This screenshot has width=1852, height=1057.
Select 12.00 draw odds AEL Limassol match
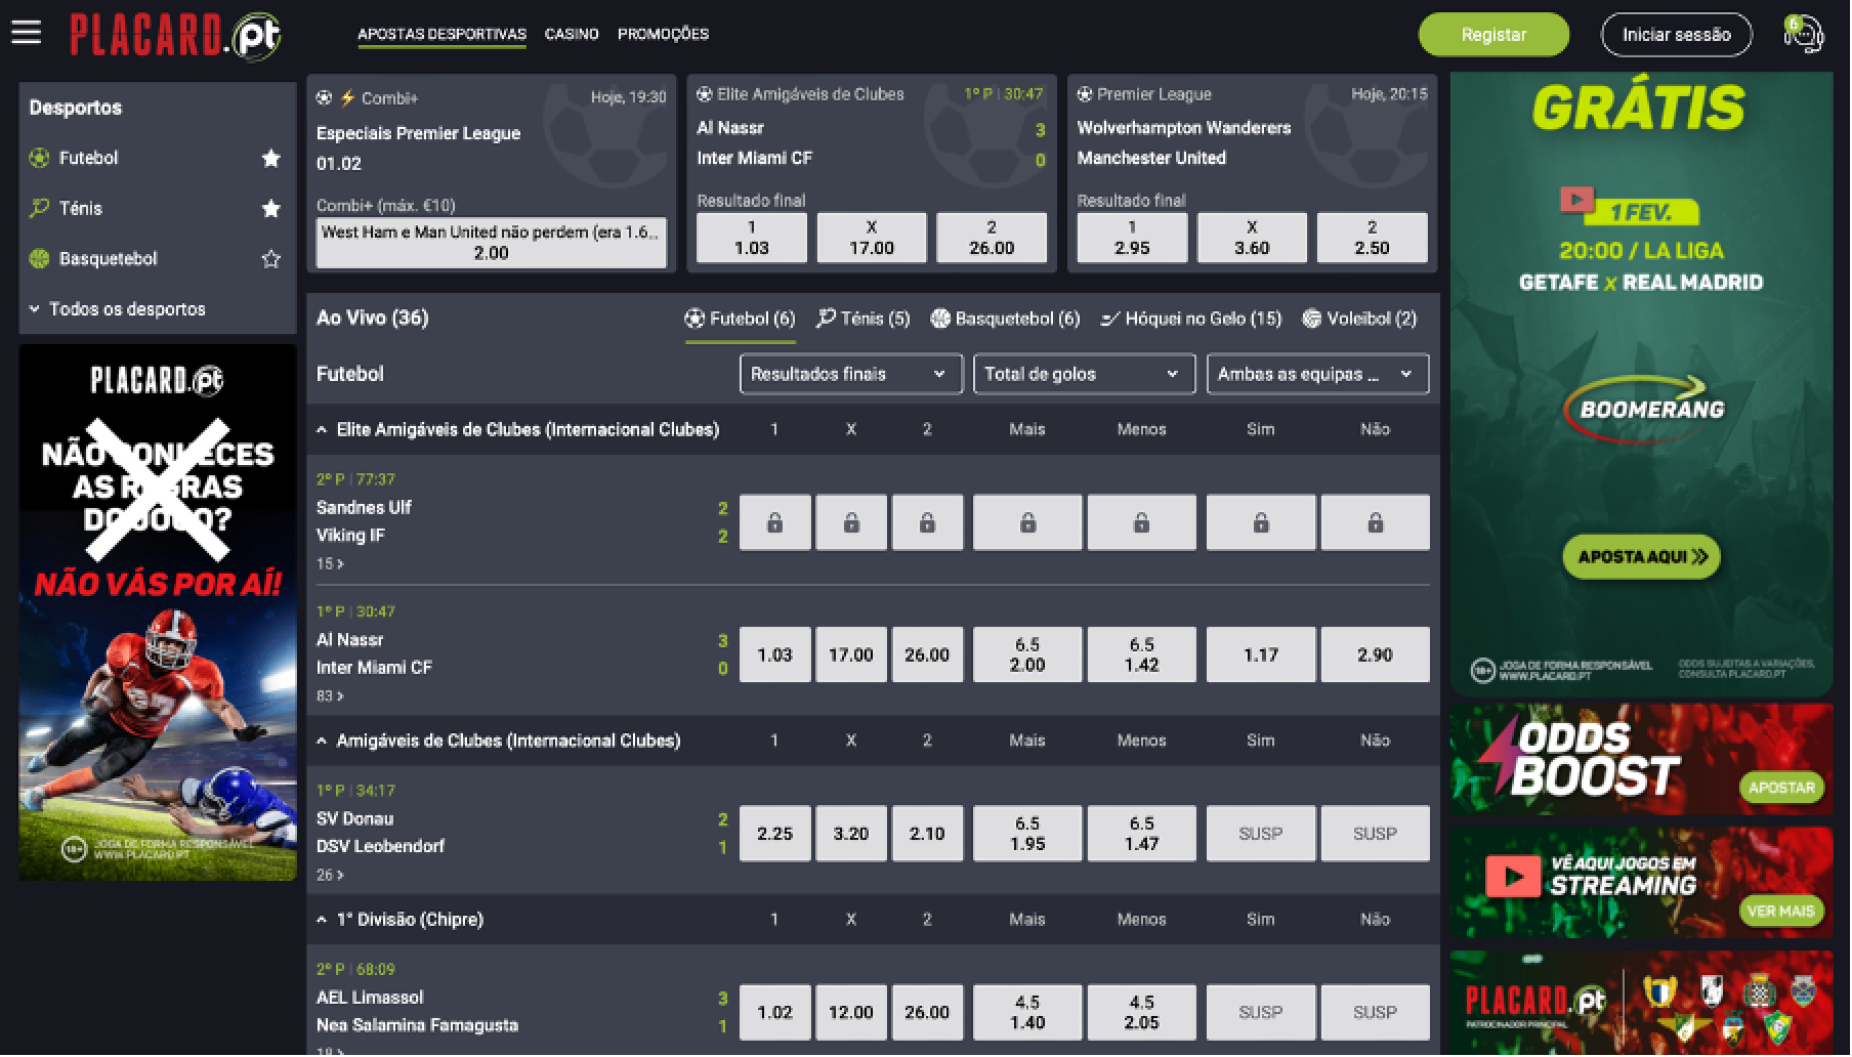852,1013
